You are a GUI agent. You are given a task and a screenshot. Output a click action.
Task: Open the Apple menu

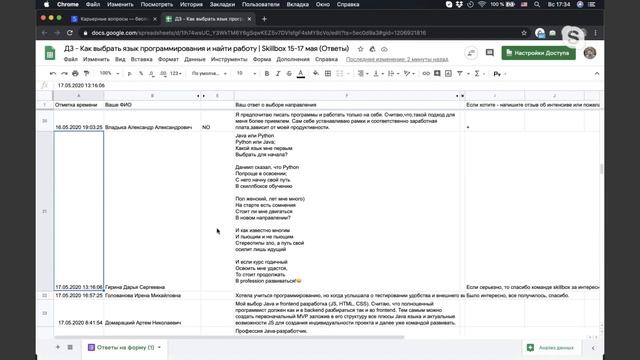46,4
